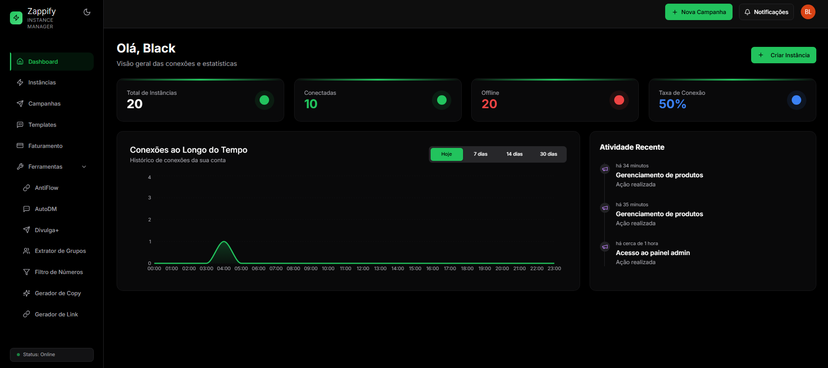Viewport: 828px width, 368px height.
Task: Click the Zappify logo icon
Action: (x=16, y=18)
